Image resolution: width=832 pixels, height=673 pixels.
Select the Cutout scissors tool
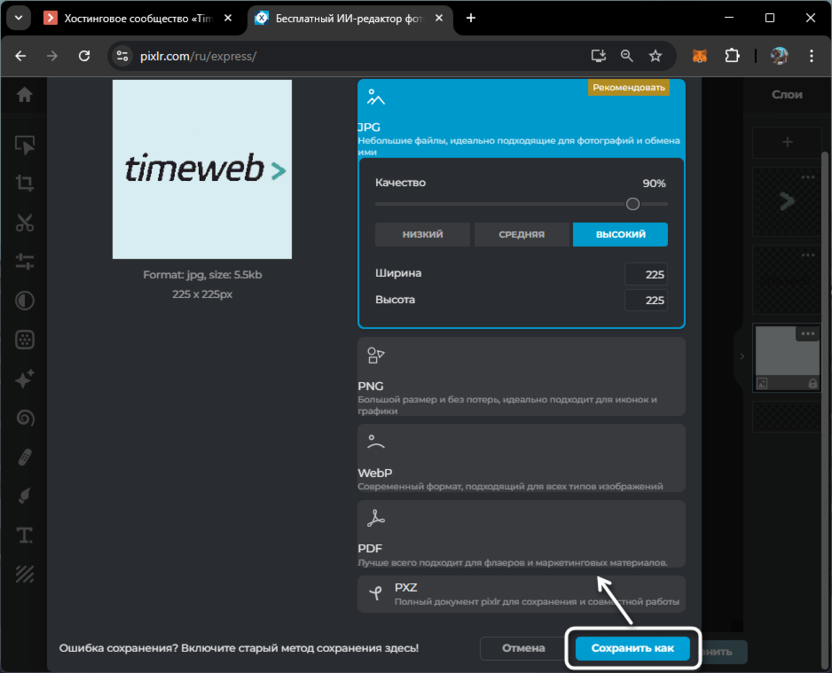[x=24, y=222]
